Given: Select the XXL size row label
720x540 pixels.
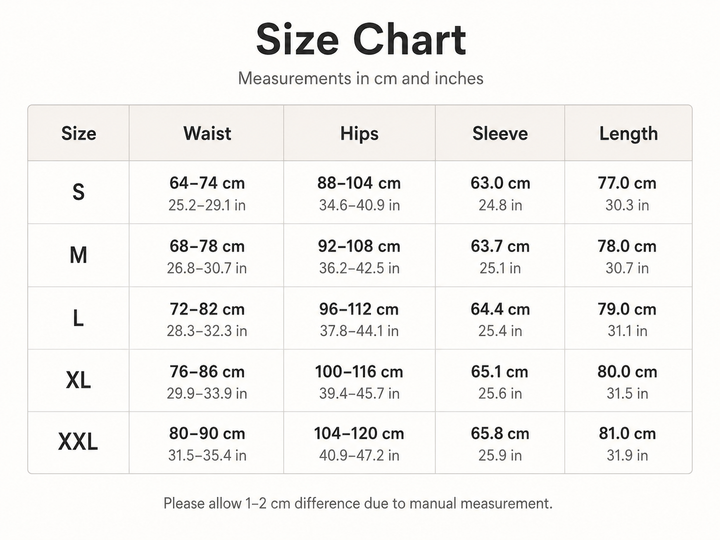Looking at the screenshot, I should (x=79, y=442).
